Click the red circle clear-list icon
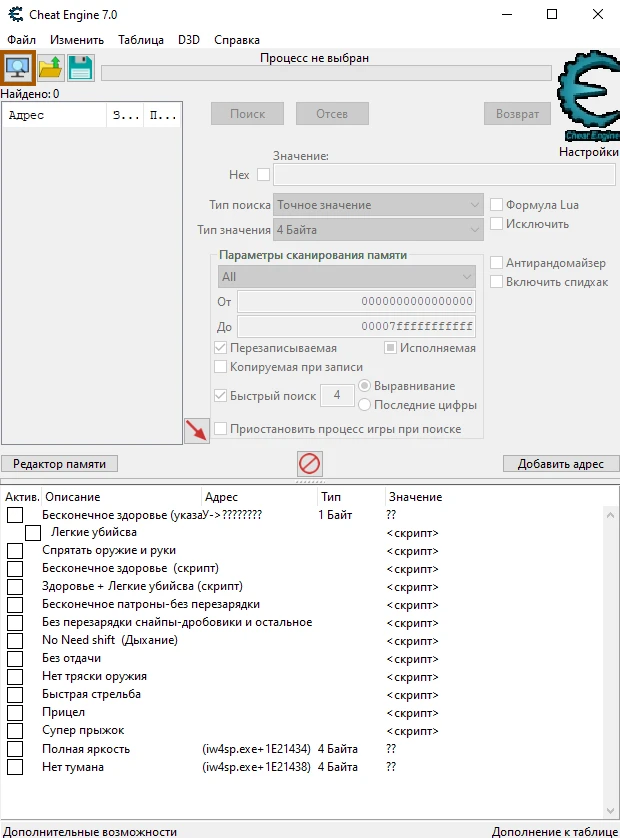 coord(309,463)
